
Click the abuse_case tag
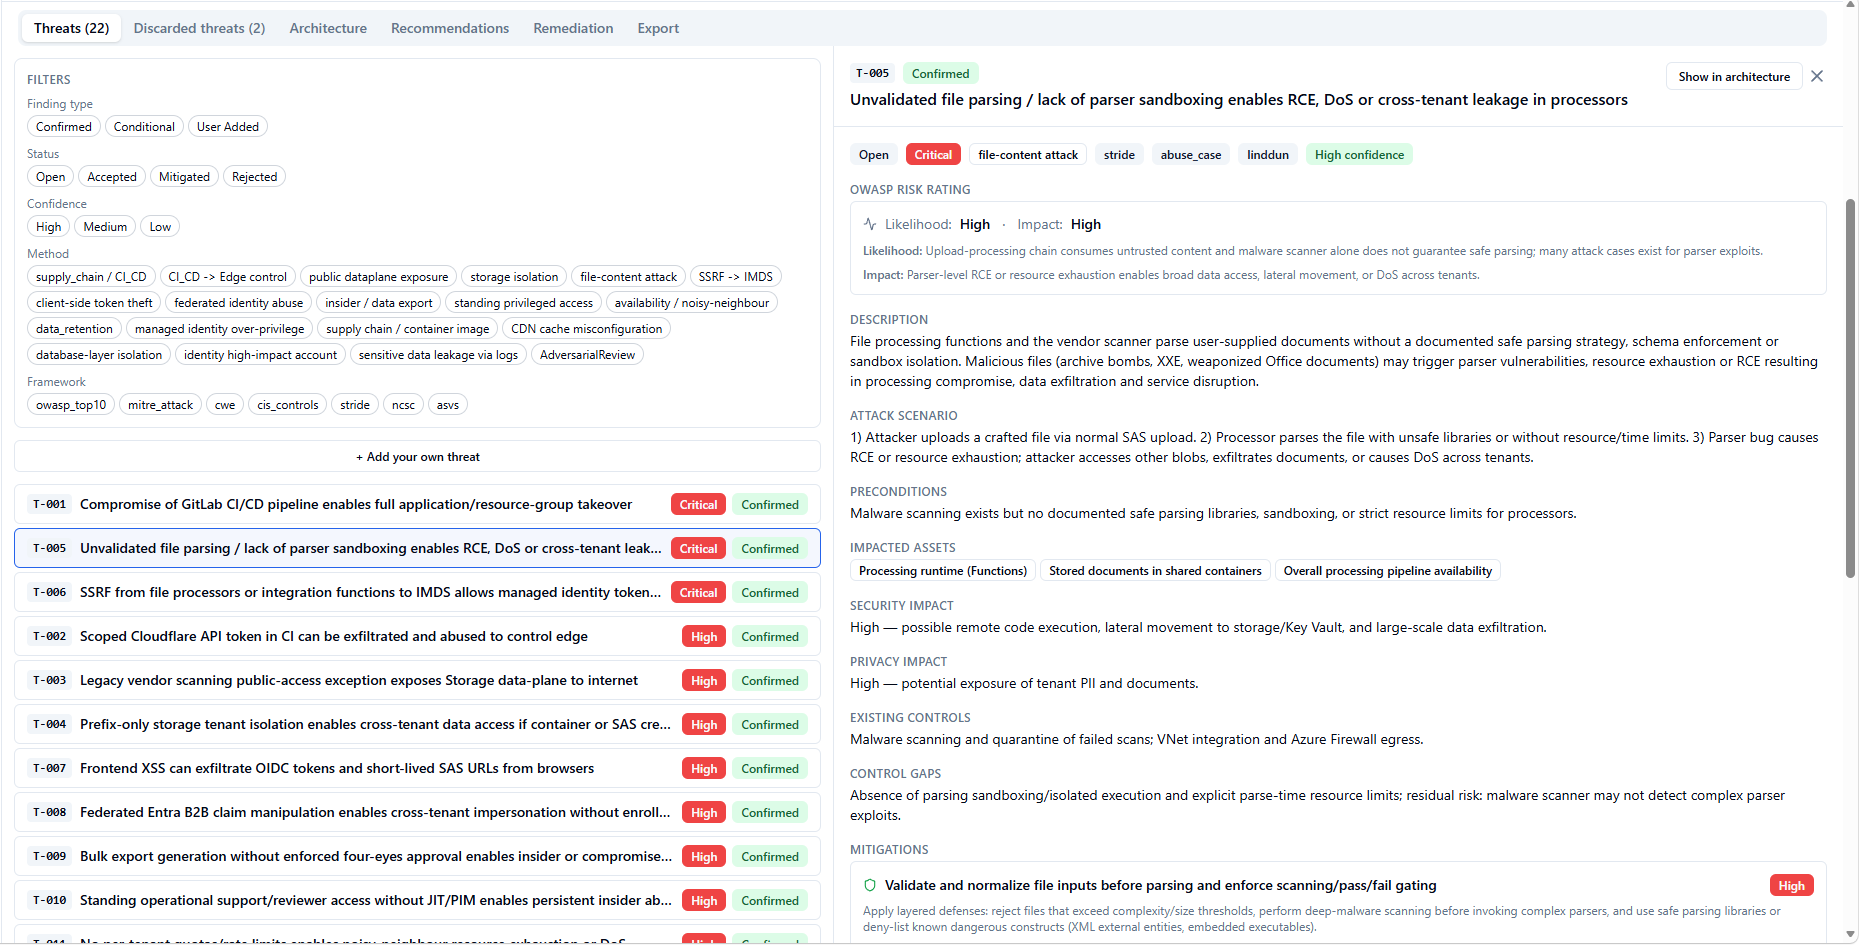coord(1191,155)
